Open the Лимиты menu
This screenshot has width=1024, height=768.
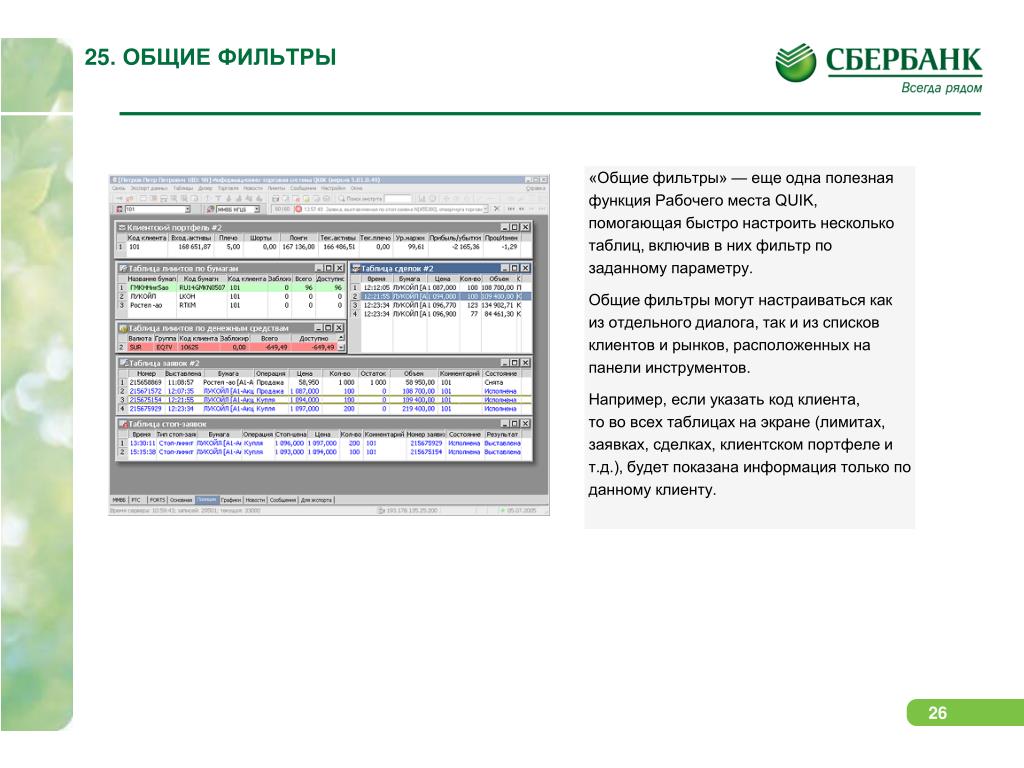(277, 188)
